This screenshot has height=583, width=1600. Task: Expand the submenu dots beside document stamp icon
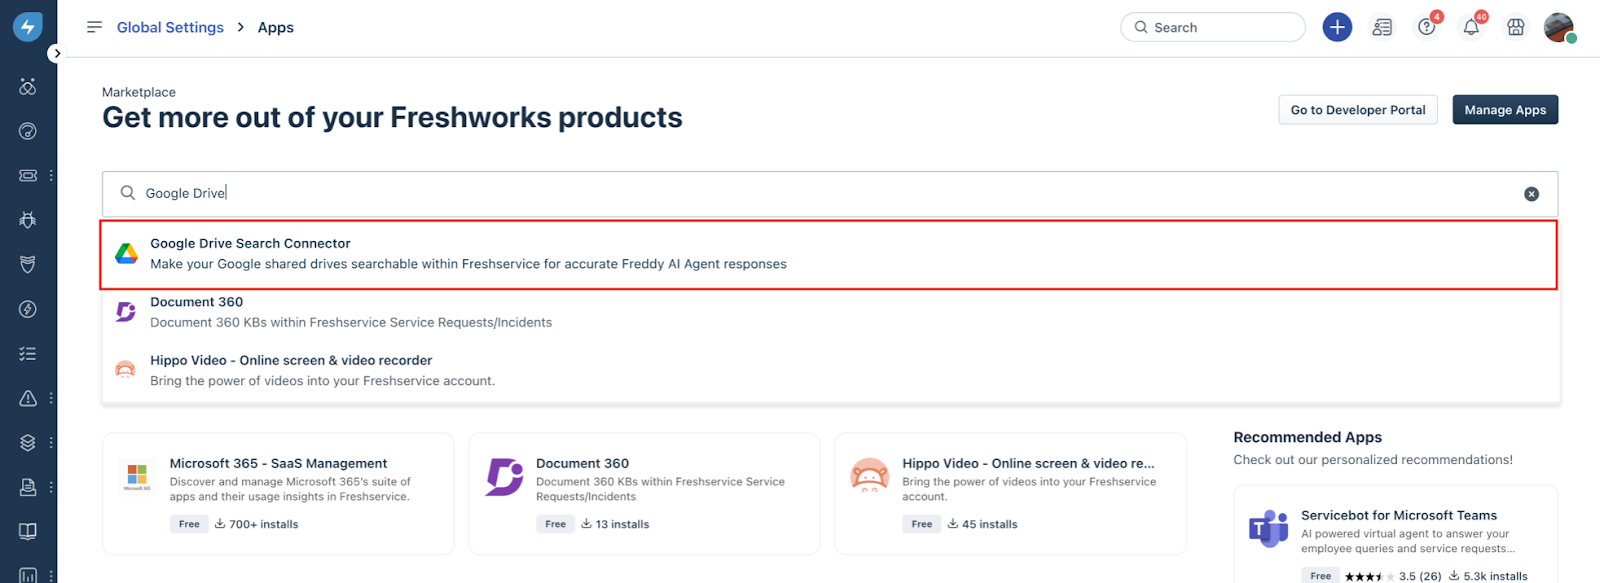51,487
